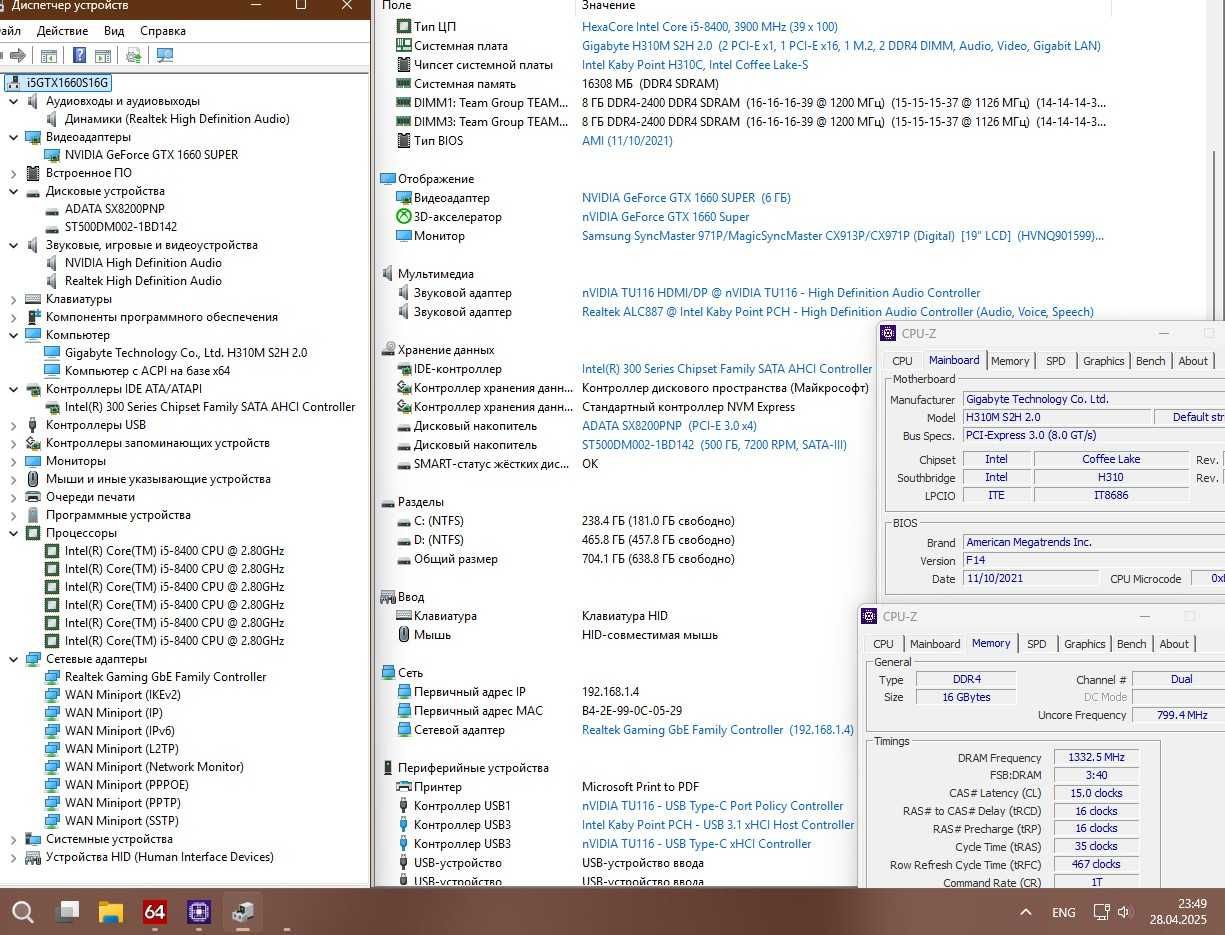Click the Мультимедиа speaker icon in AIDA64

(388, 274)
